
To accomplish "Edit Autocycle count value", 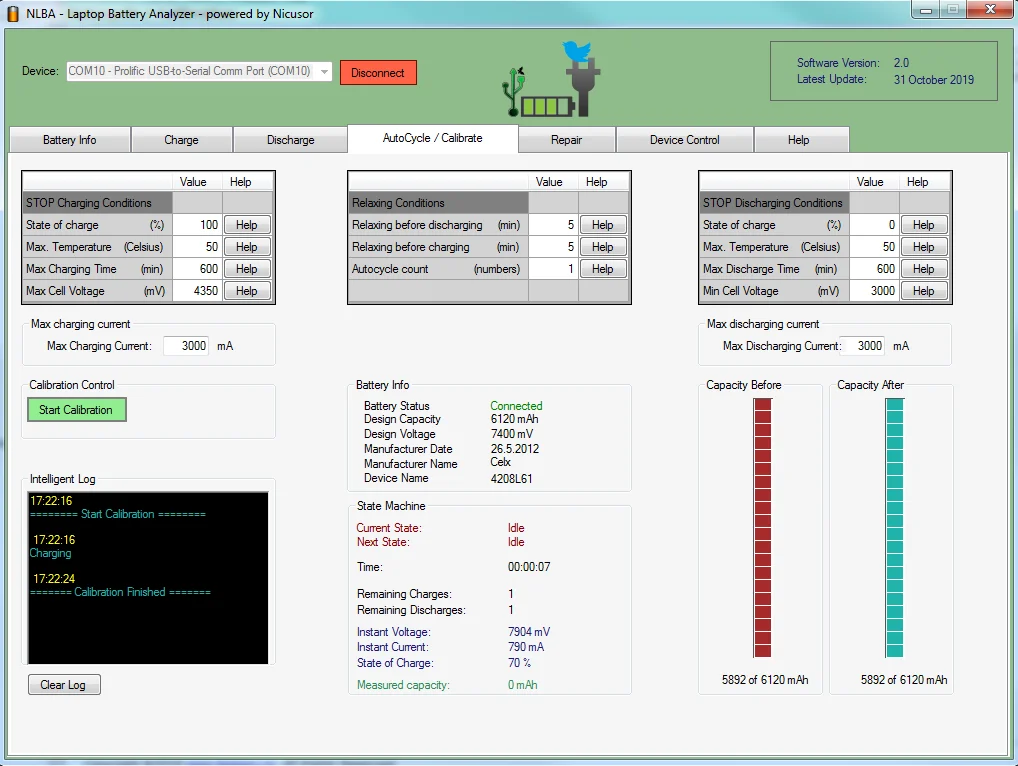I will coord(553,269).
